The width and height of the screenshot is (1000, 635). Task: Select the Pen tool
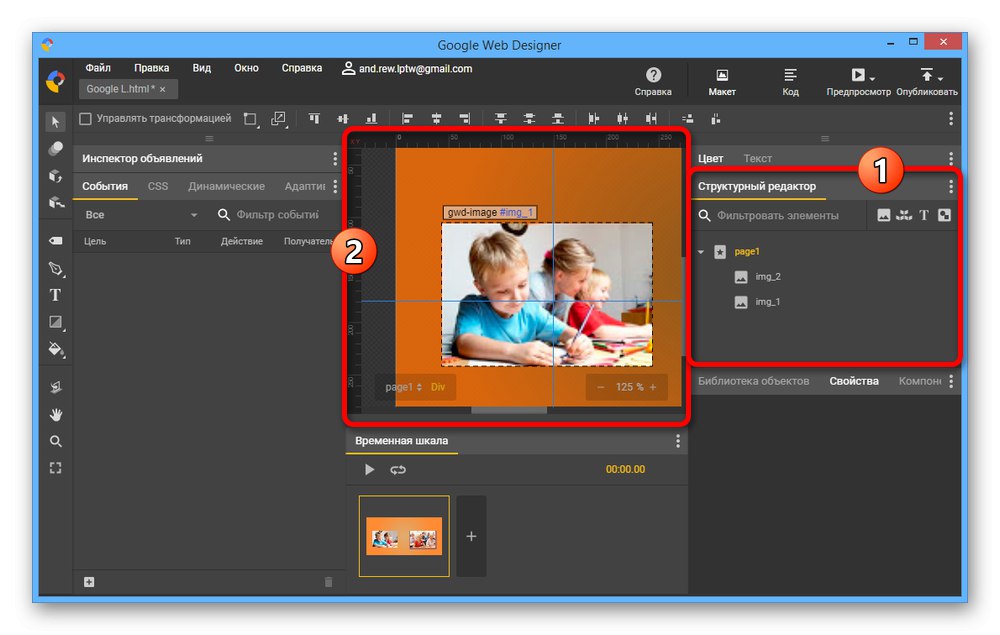pyautogui.click(x=56, y=268)
